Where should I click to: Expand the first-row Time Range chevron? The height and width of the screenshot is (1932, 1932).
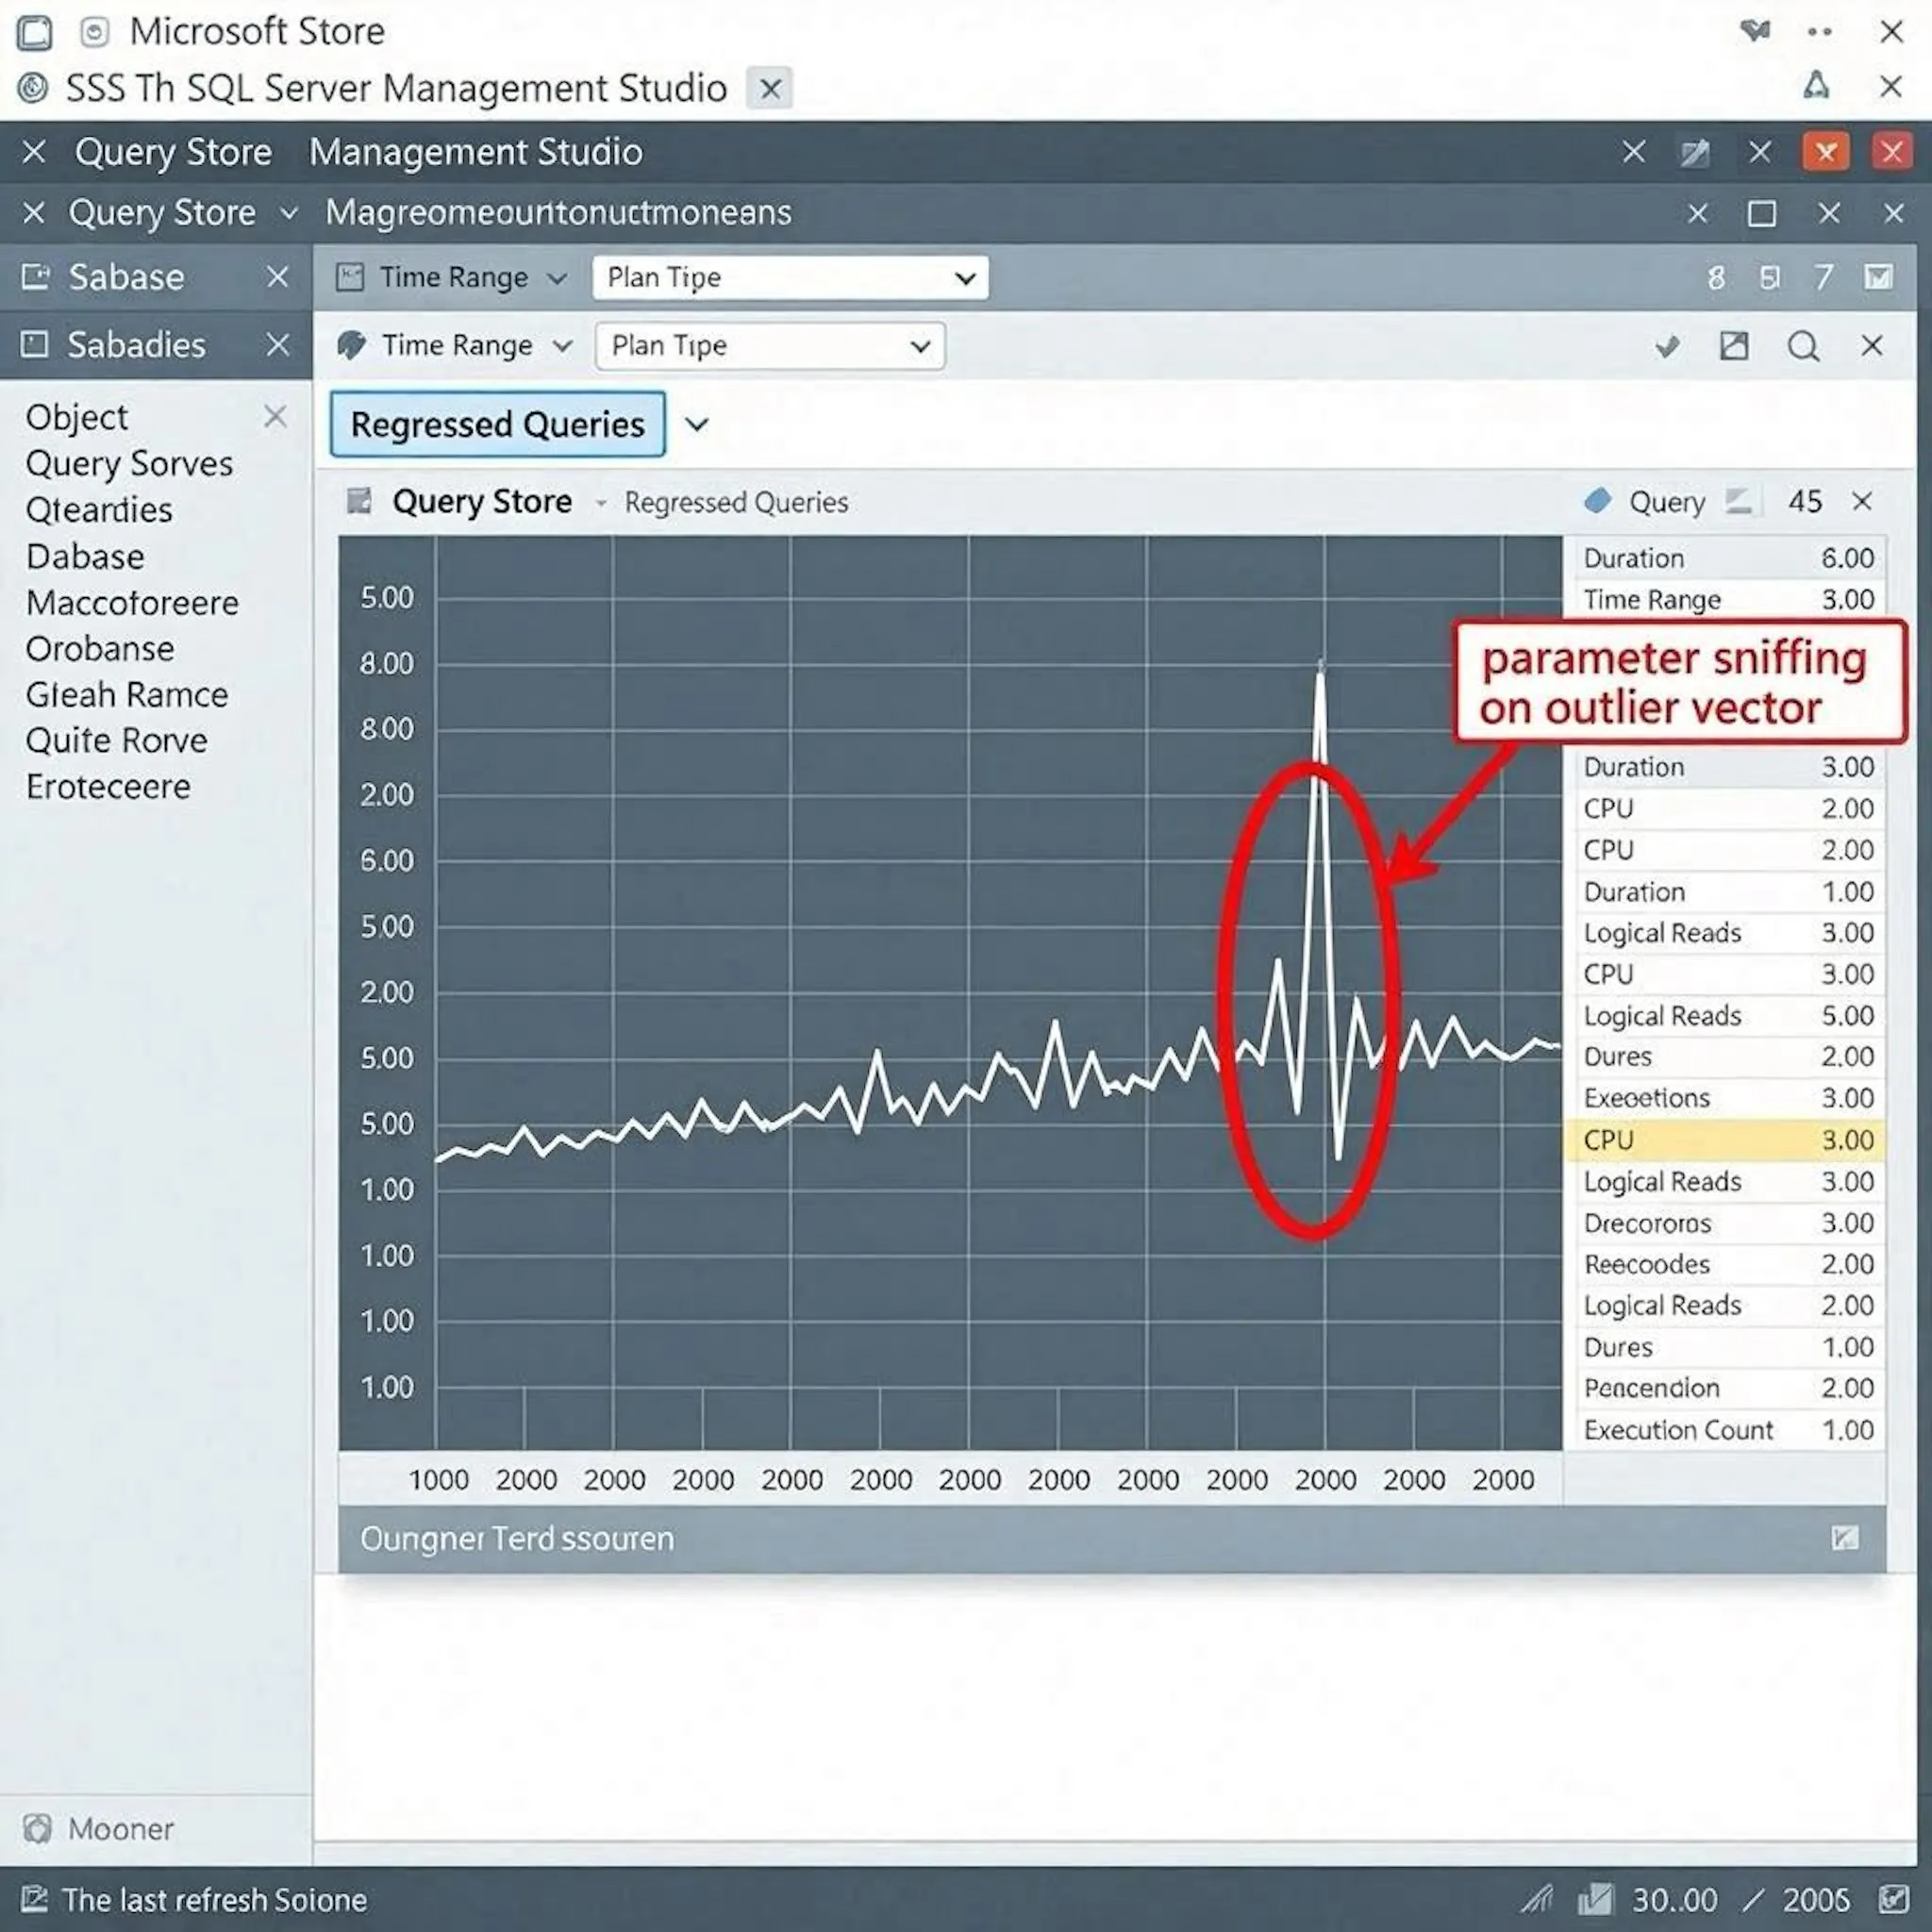557,278
